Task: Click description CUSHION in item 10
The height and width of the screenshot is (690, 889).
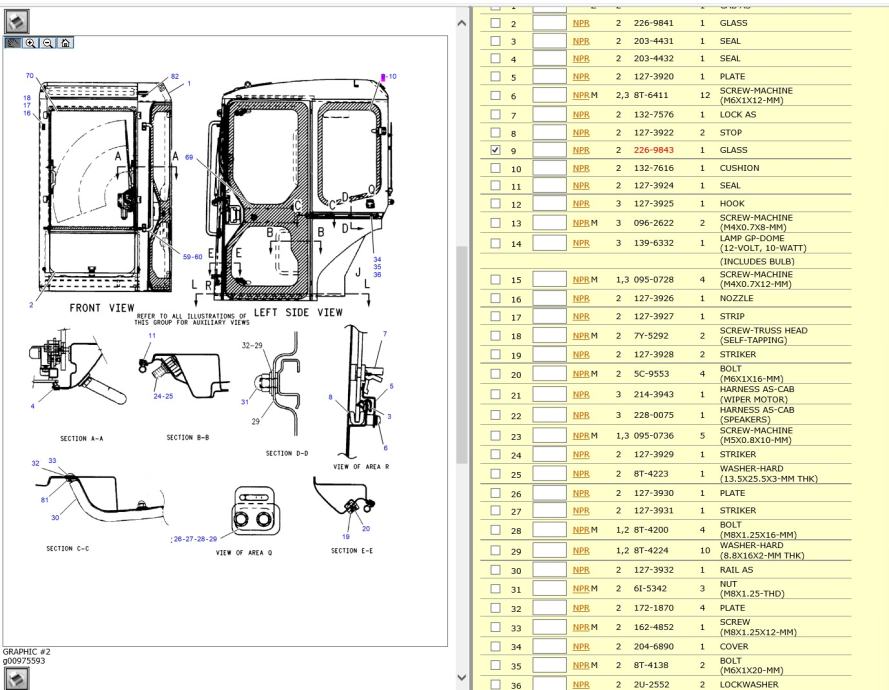Action: tap(739, 168)
